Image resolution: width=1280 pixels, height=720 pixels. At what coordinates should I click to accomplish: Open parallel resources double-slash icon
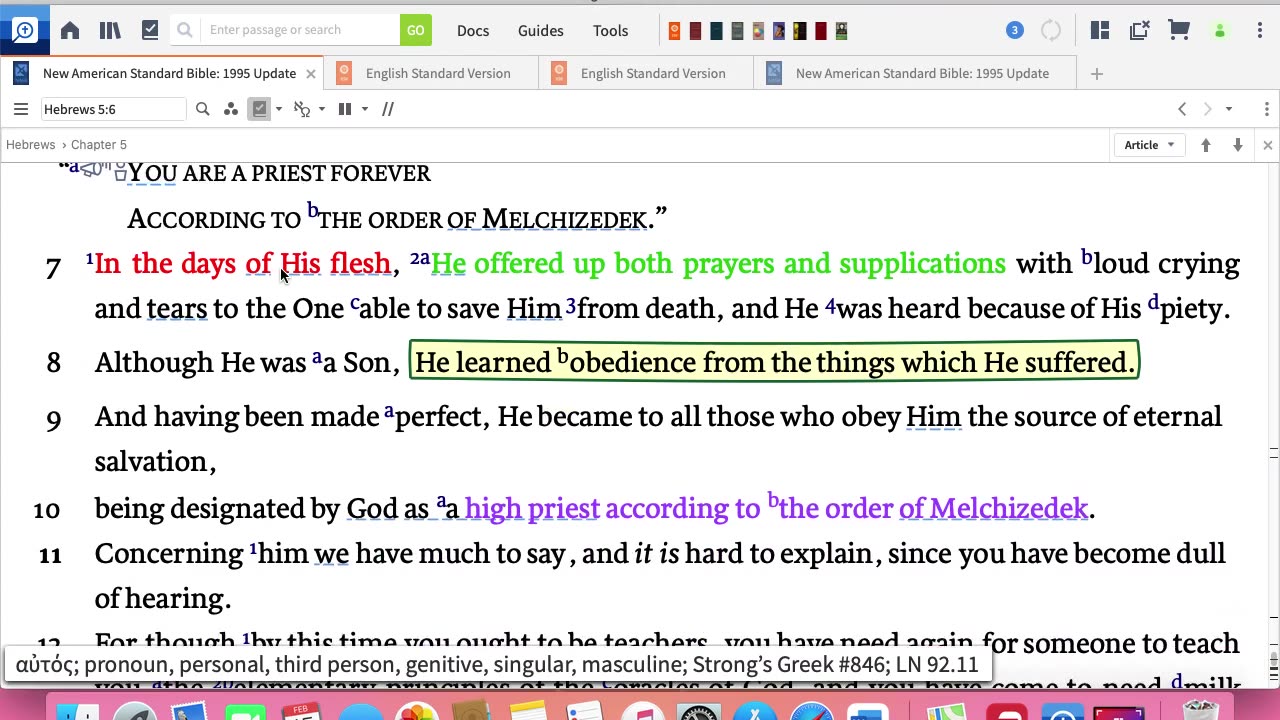point(388,109)
